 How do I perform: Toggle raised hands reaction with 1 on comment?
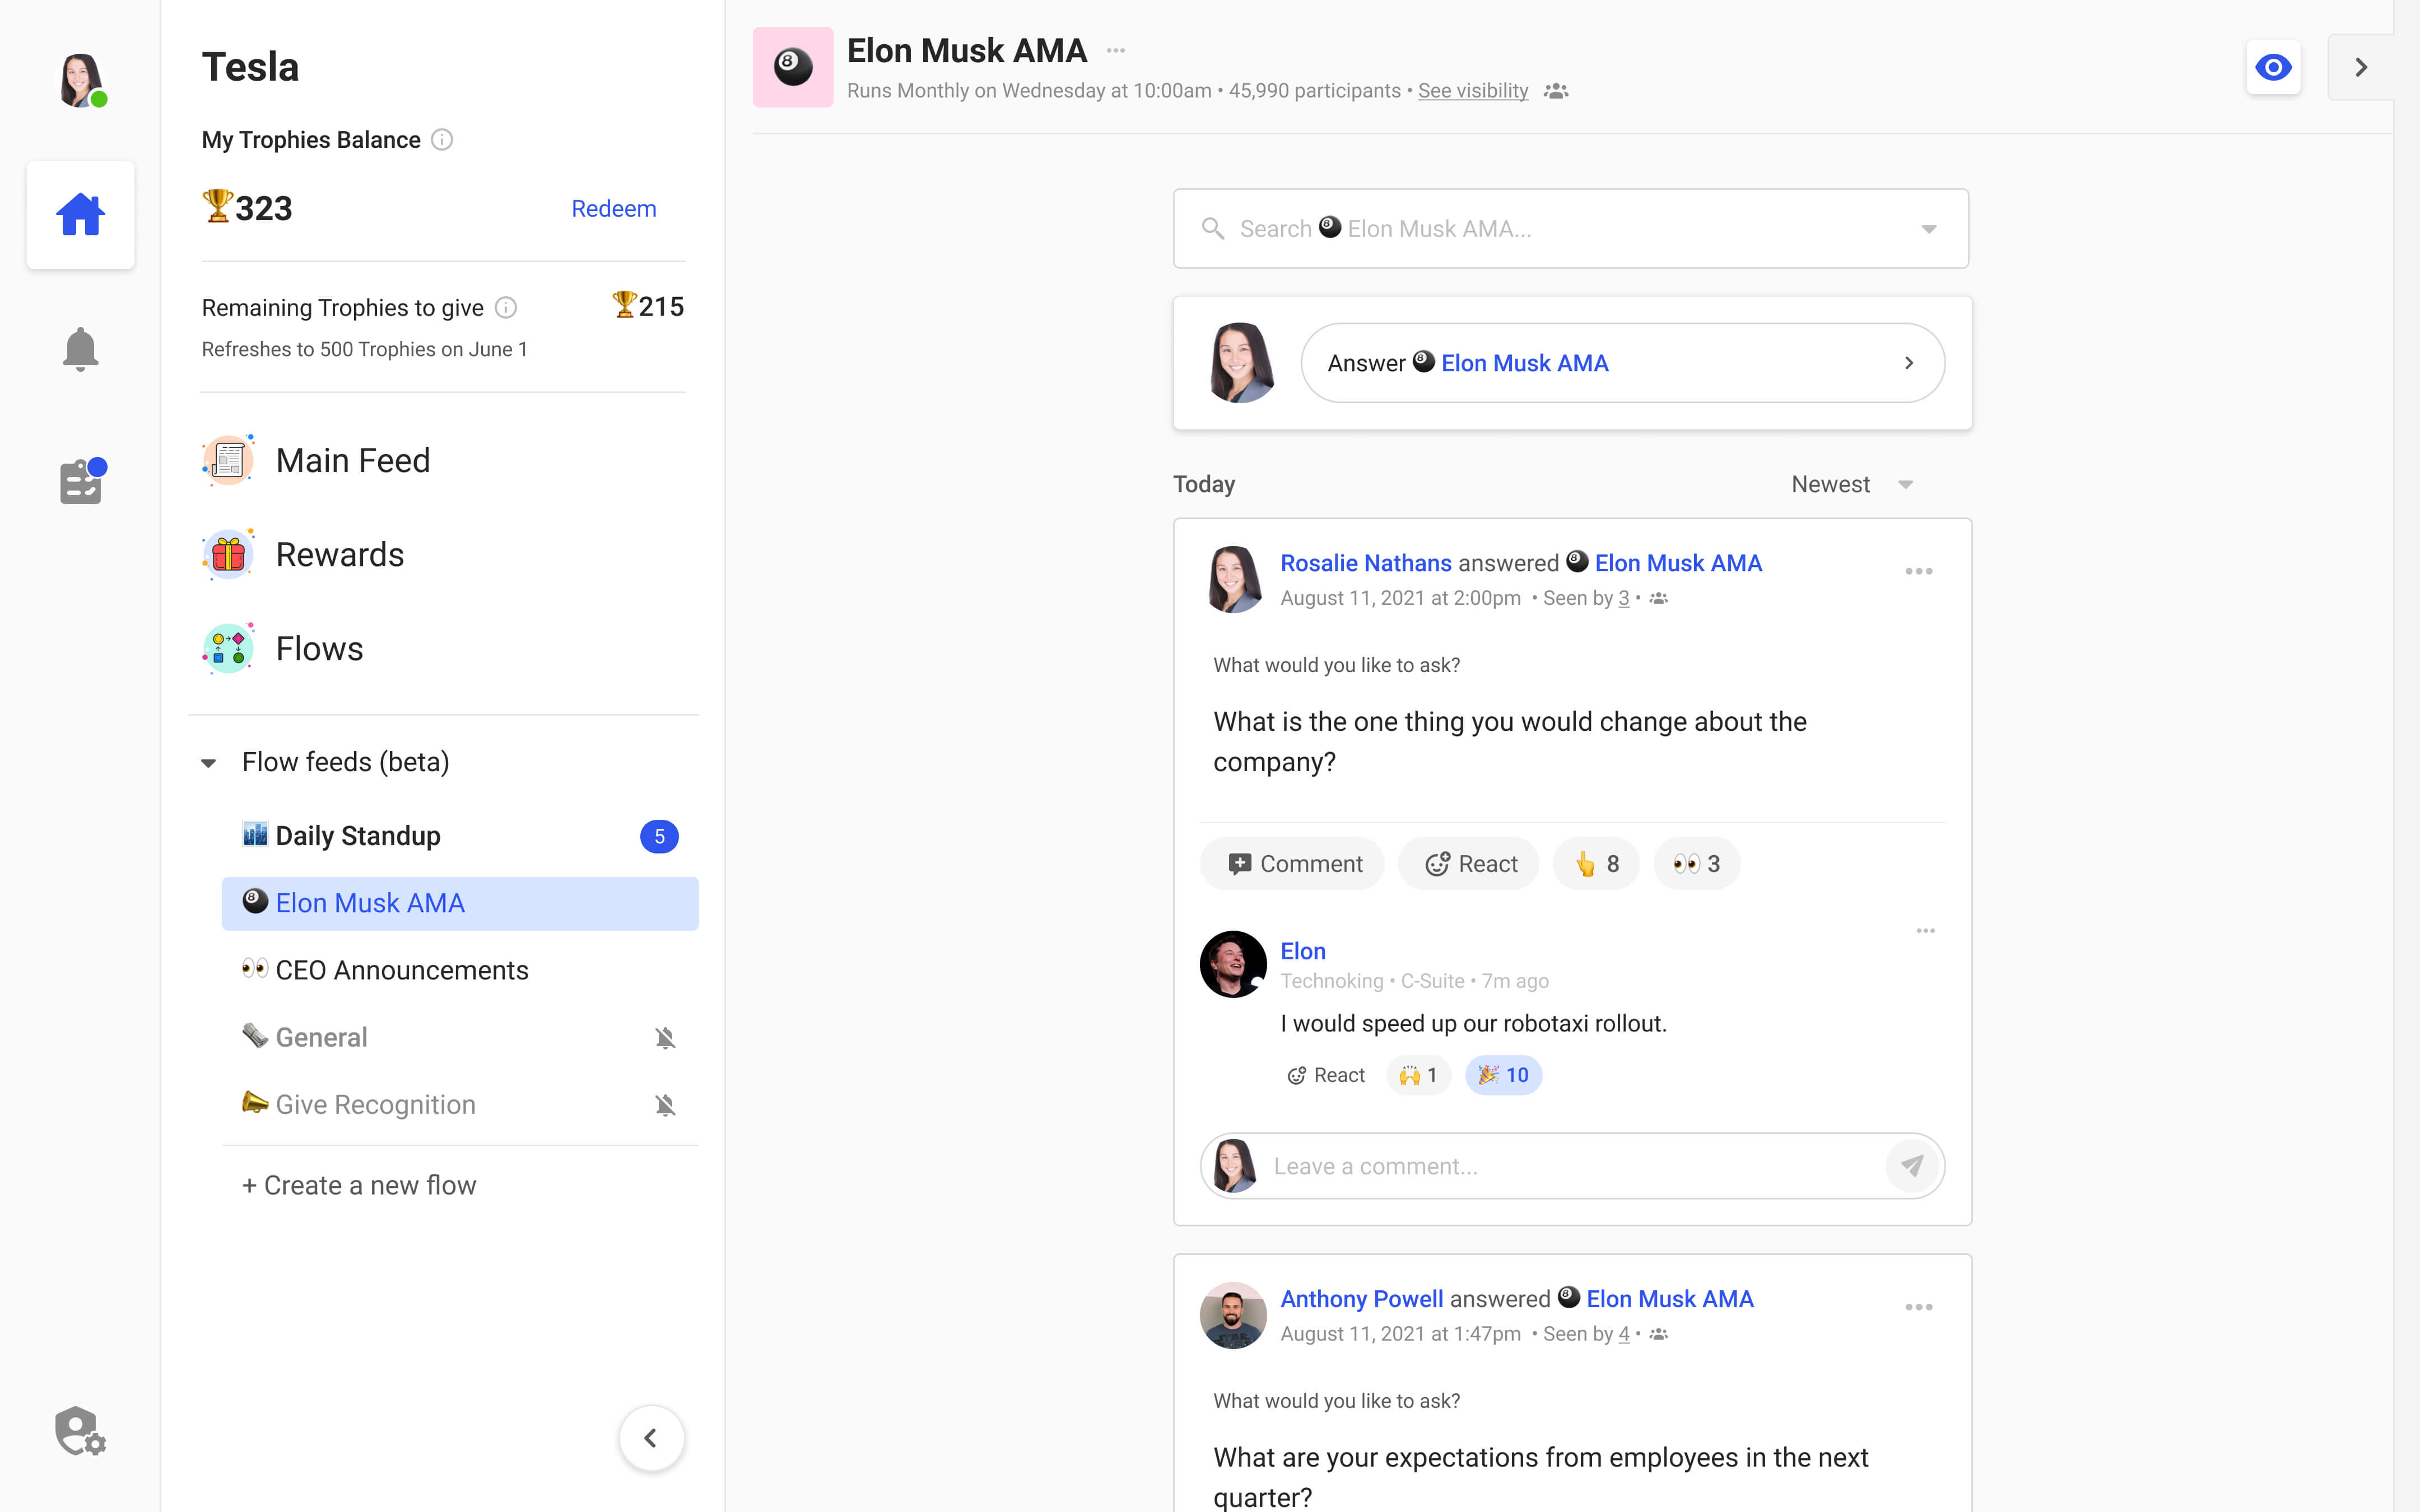coord(1418,1075)
